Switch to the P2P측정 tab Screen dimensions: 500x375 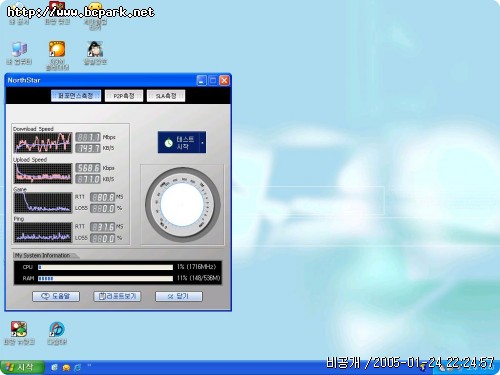point(124,96)
